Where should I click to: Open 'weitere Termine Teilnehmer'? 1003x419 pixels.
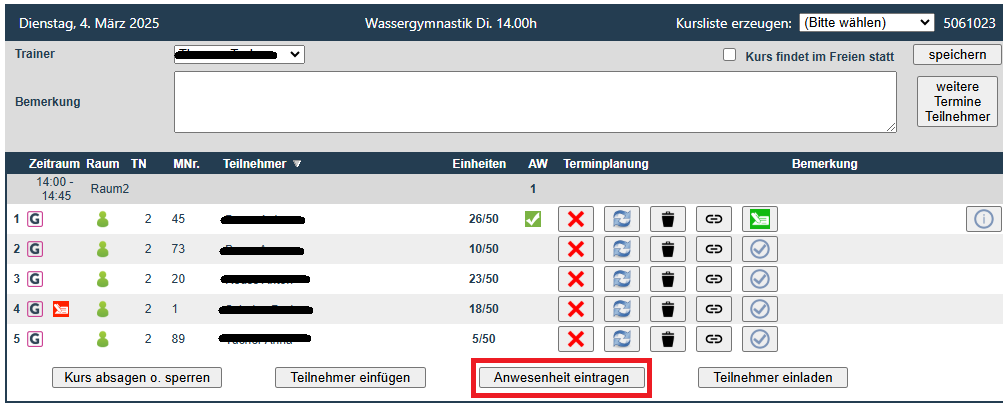click(x=957, y=101)
